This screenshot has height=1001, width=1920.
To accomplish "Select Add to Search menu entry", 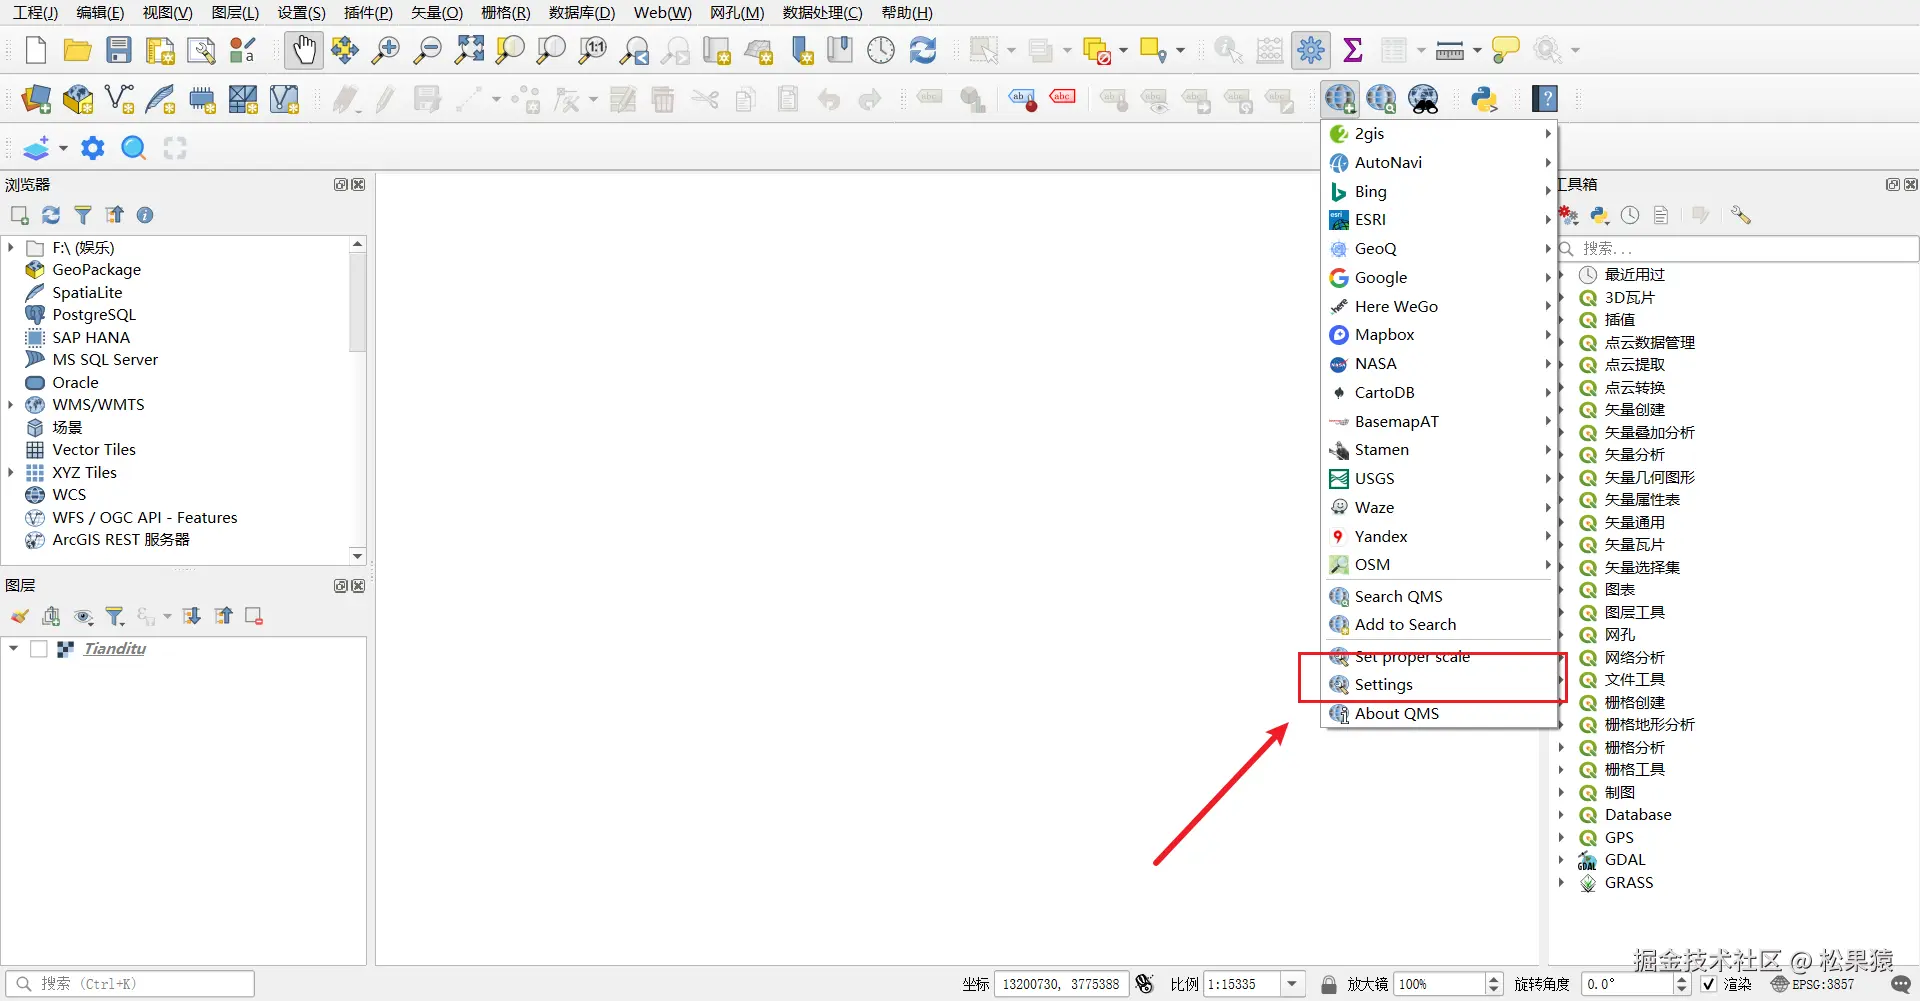I will click(x=1440, y=625).
